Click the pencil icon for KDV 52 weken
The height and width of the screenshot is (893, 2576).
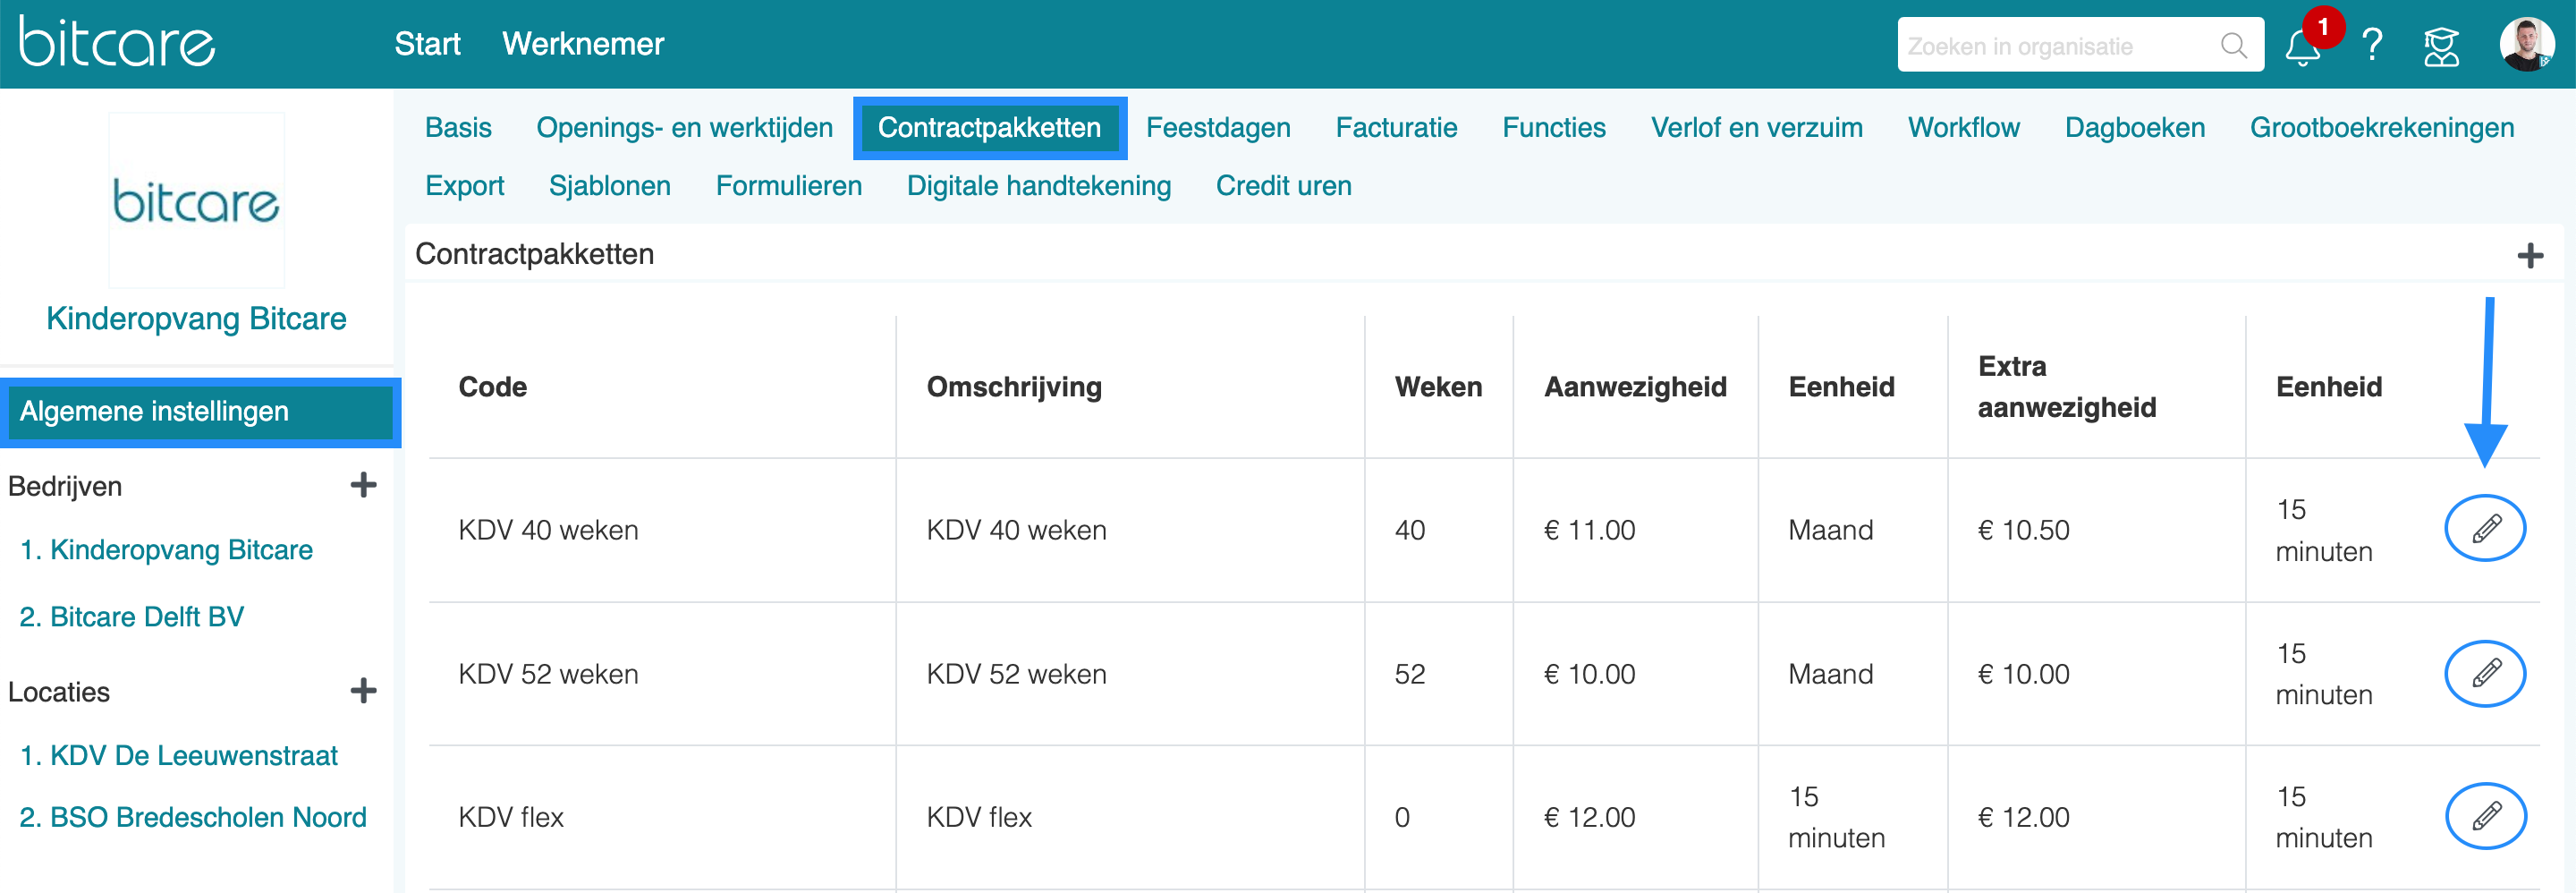(x=2485, y=673)
